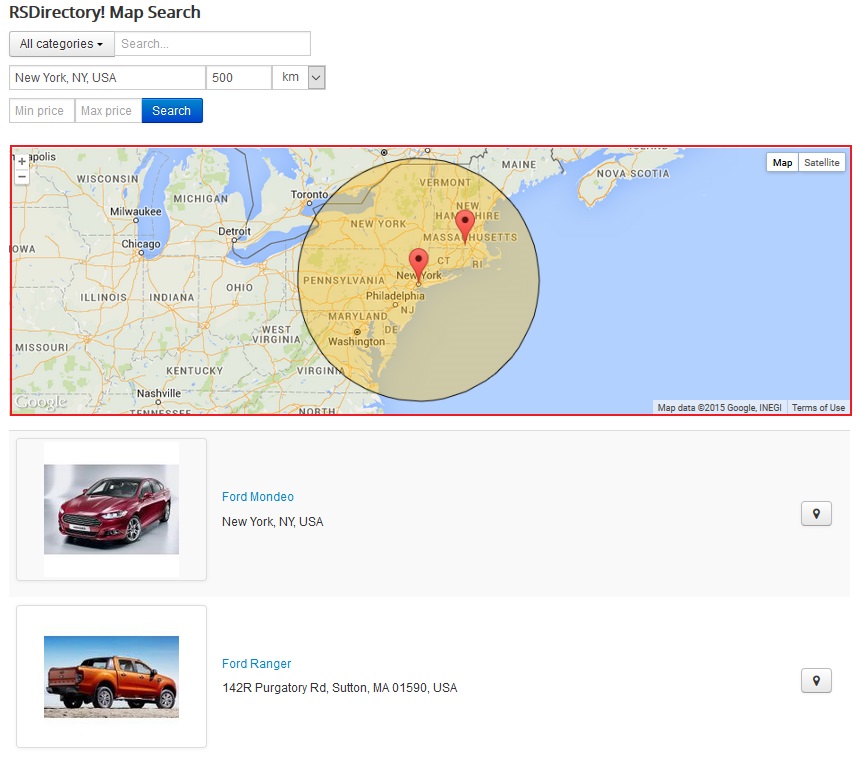This screenshot has height=762, width=859.
Task: Show Ford Ranger location on map
Action: 816,680
